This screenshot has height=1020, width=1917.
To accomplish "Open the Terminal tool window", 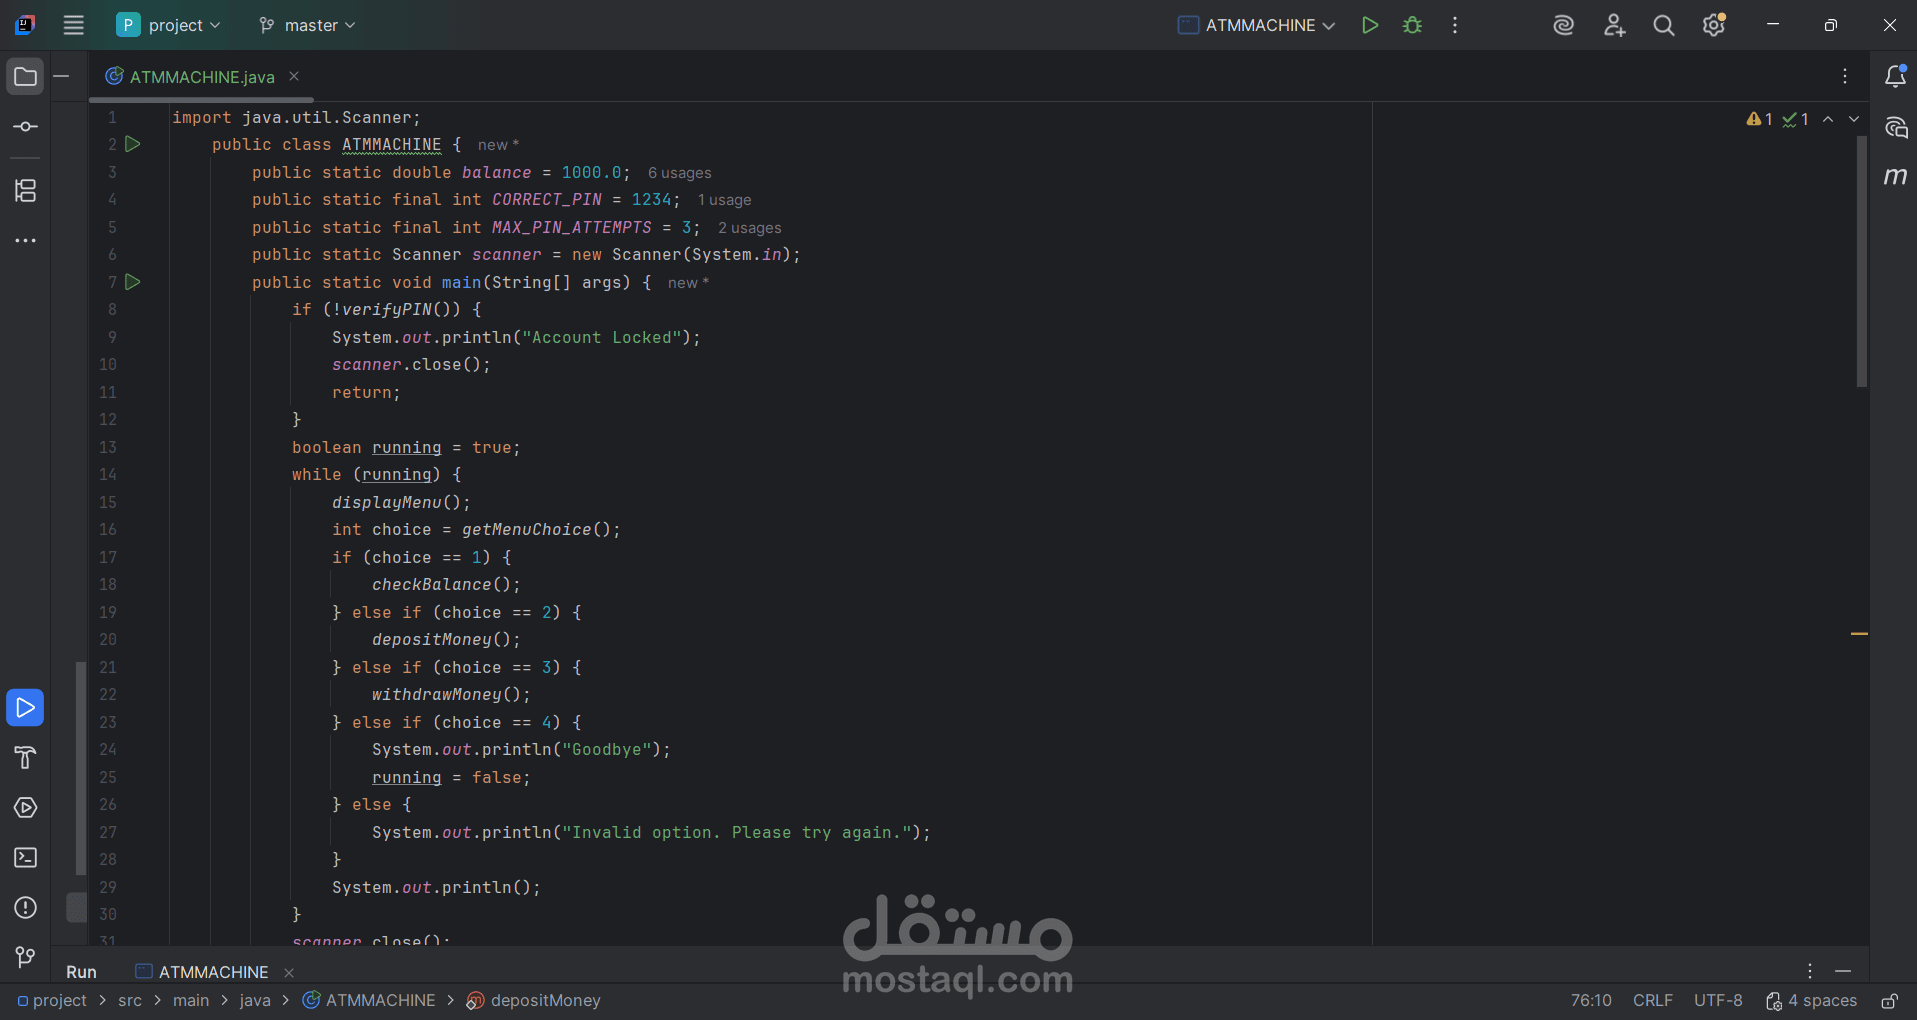I will point(25,858).
